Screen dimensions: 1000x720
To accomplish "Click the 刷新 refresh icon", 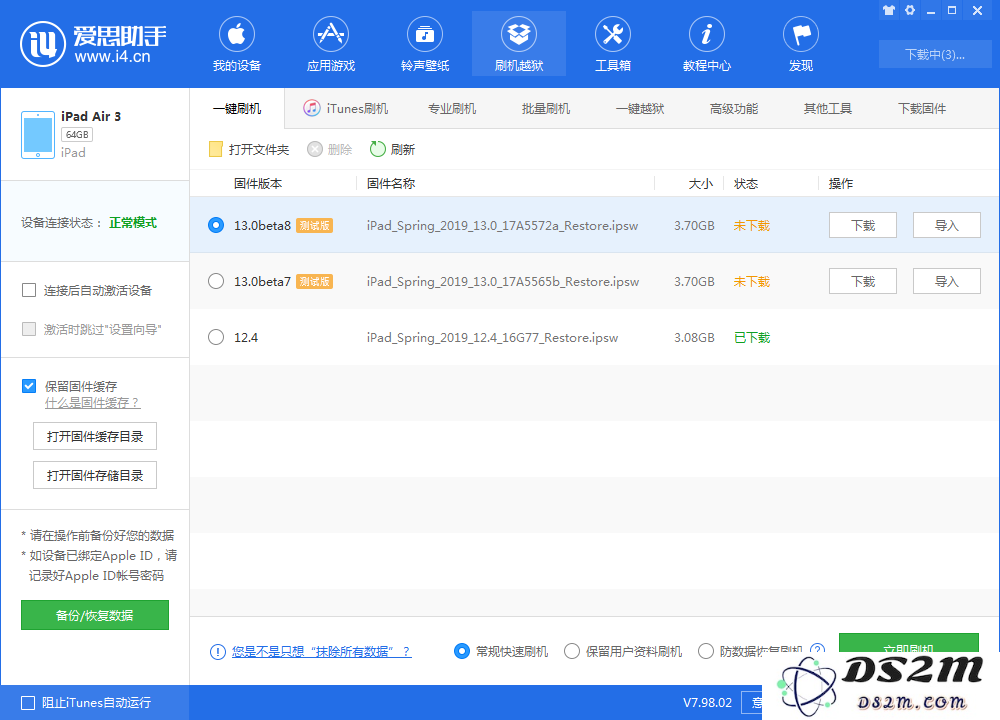I will pos(378,149).
